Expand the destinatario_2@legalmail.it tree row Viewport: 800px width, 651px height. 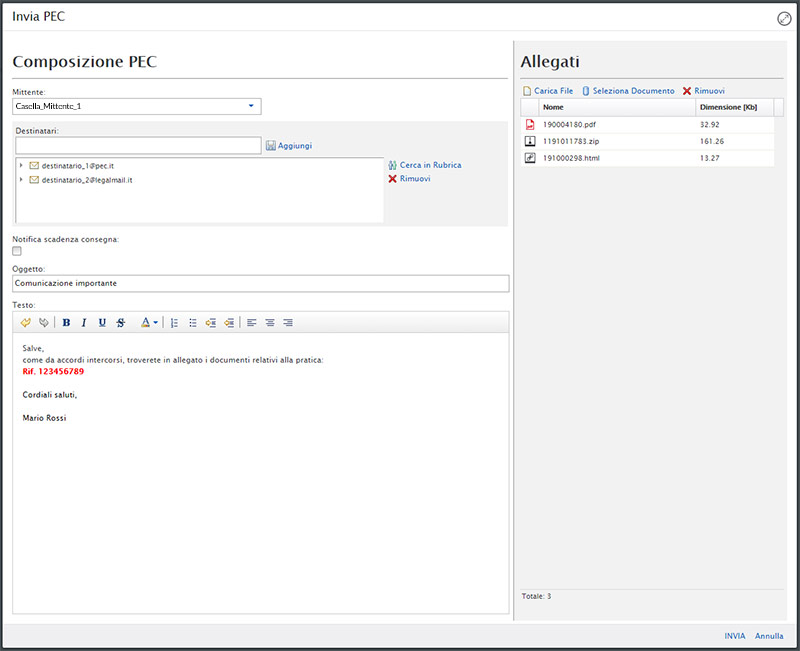[x=21, y=180]
